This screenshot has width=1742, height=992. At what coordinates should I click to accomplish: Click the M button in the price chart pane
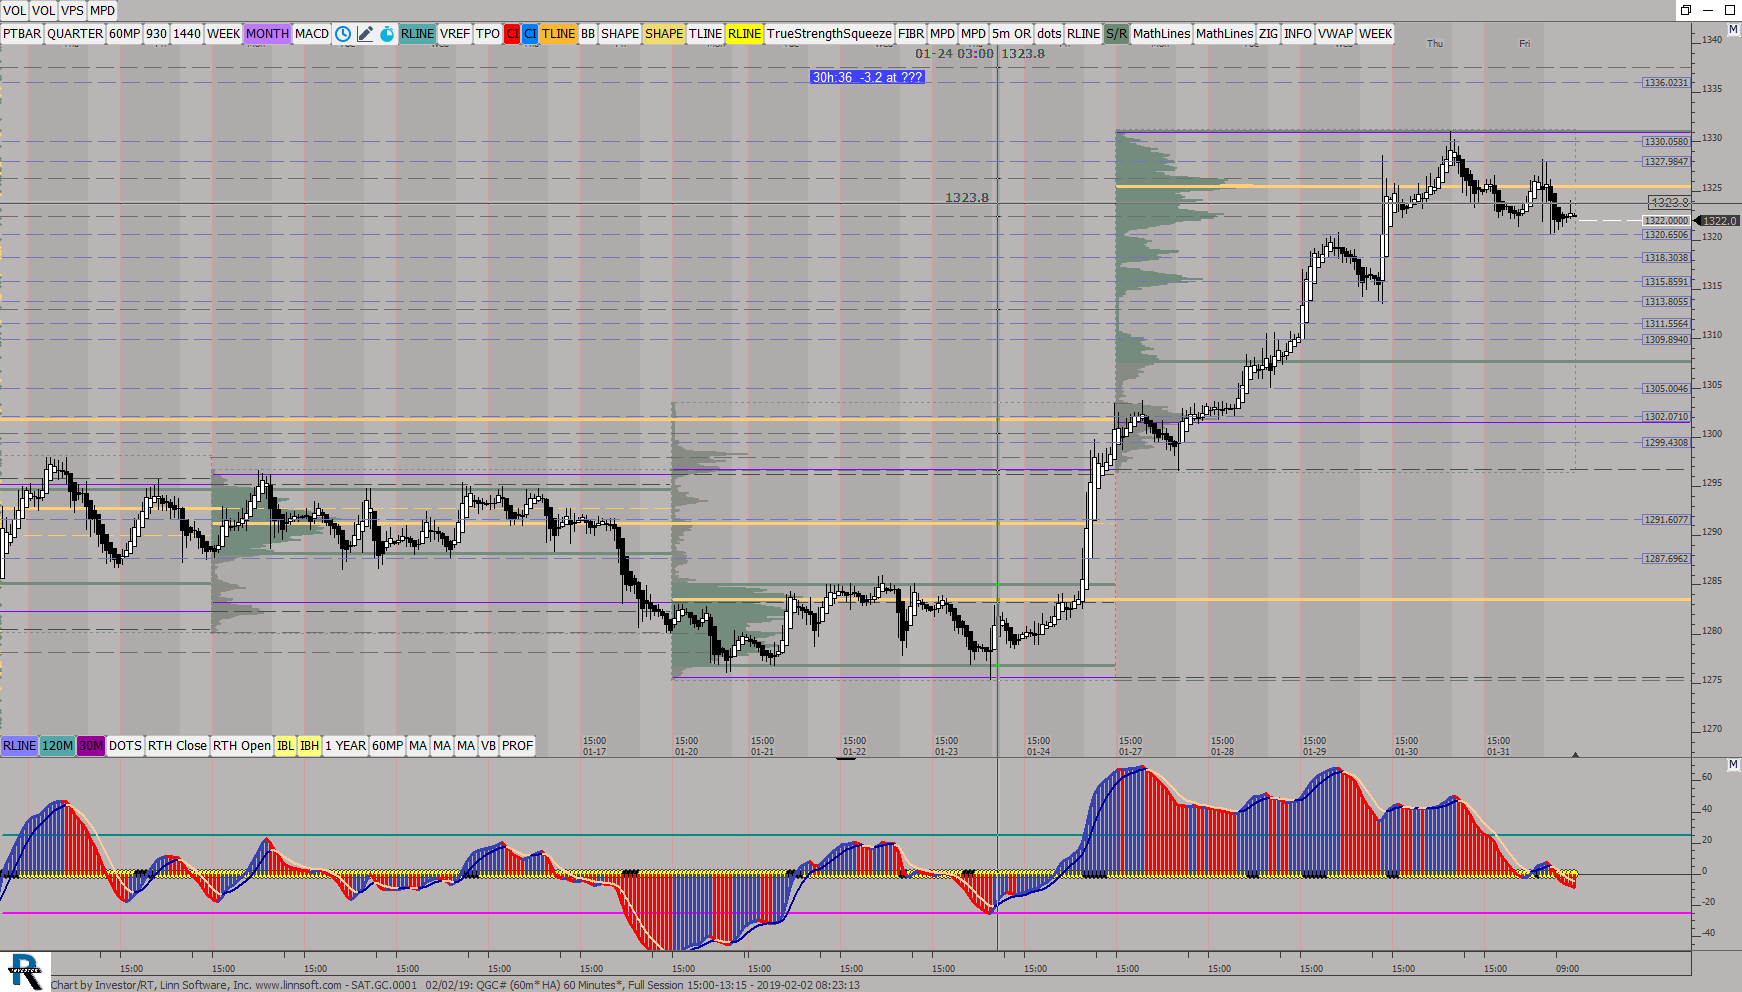pos(1733,30)
